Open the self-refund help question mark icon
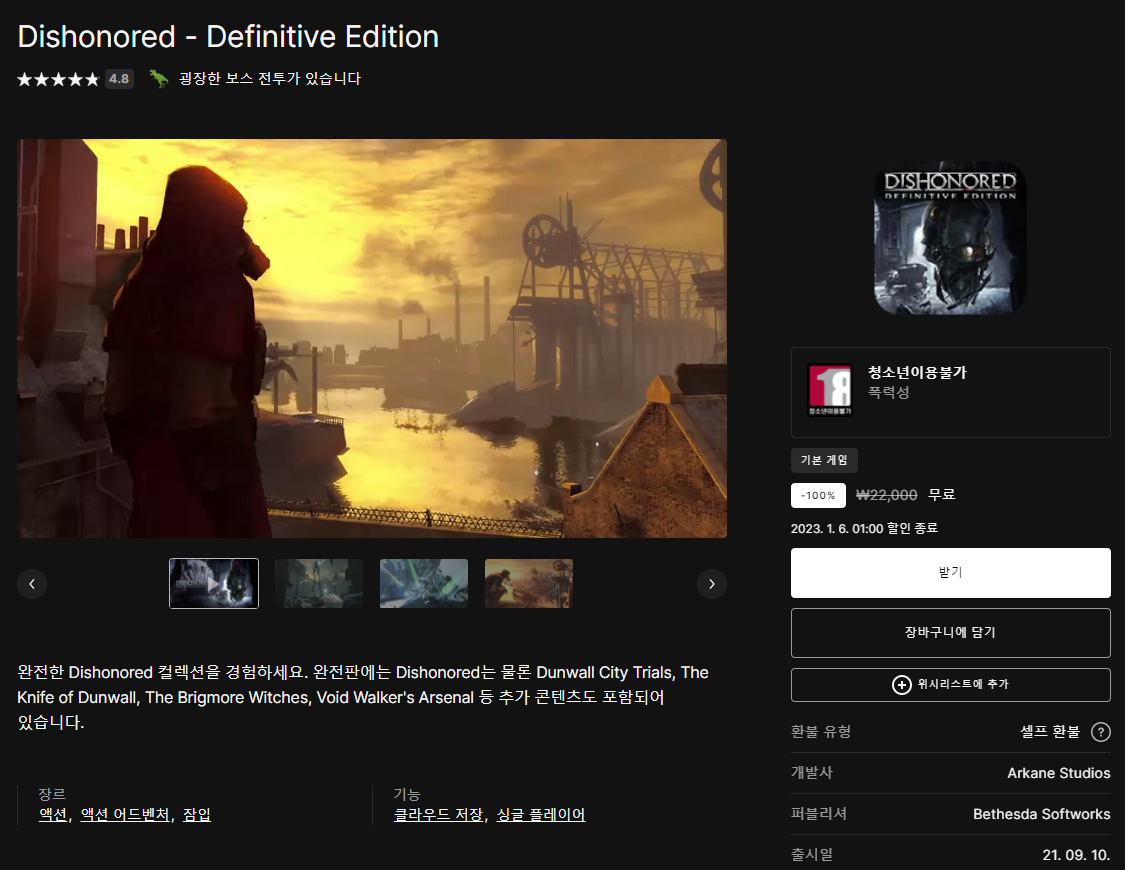 [1101, 732]
